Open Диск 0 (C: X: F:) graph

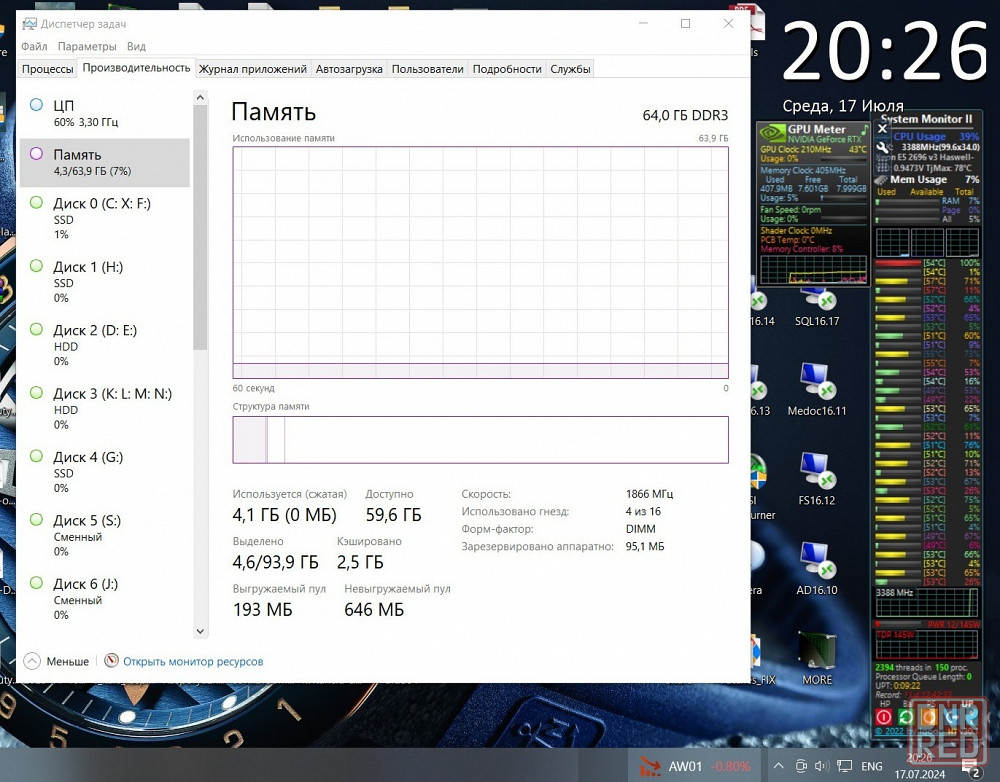pyautogui.click(x=105, y=219)
